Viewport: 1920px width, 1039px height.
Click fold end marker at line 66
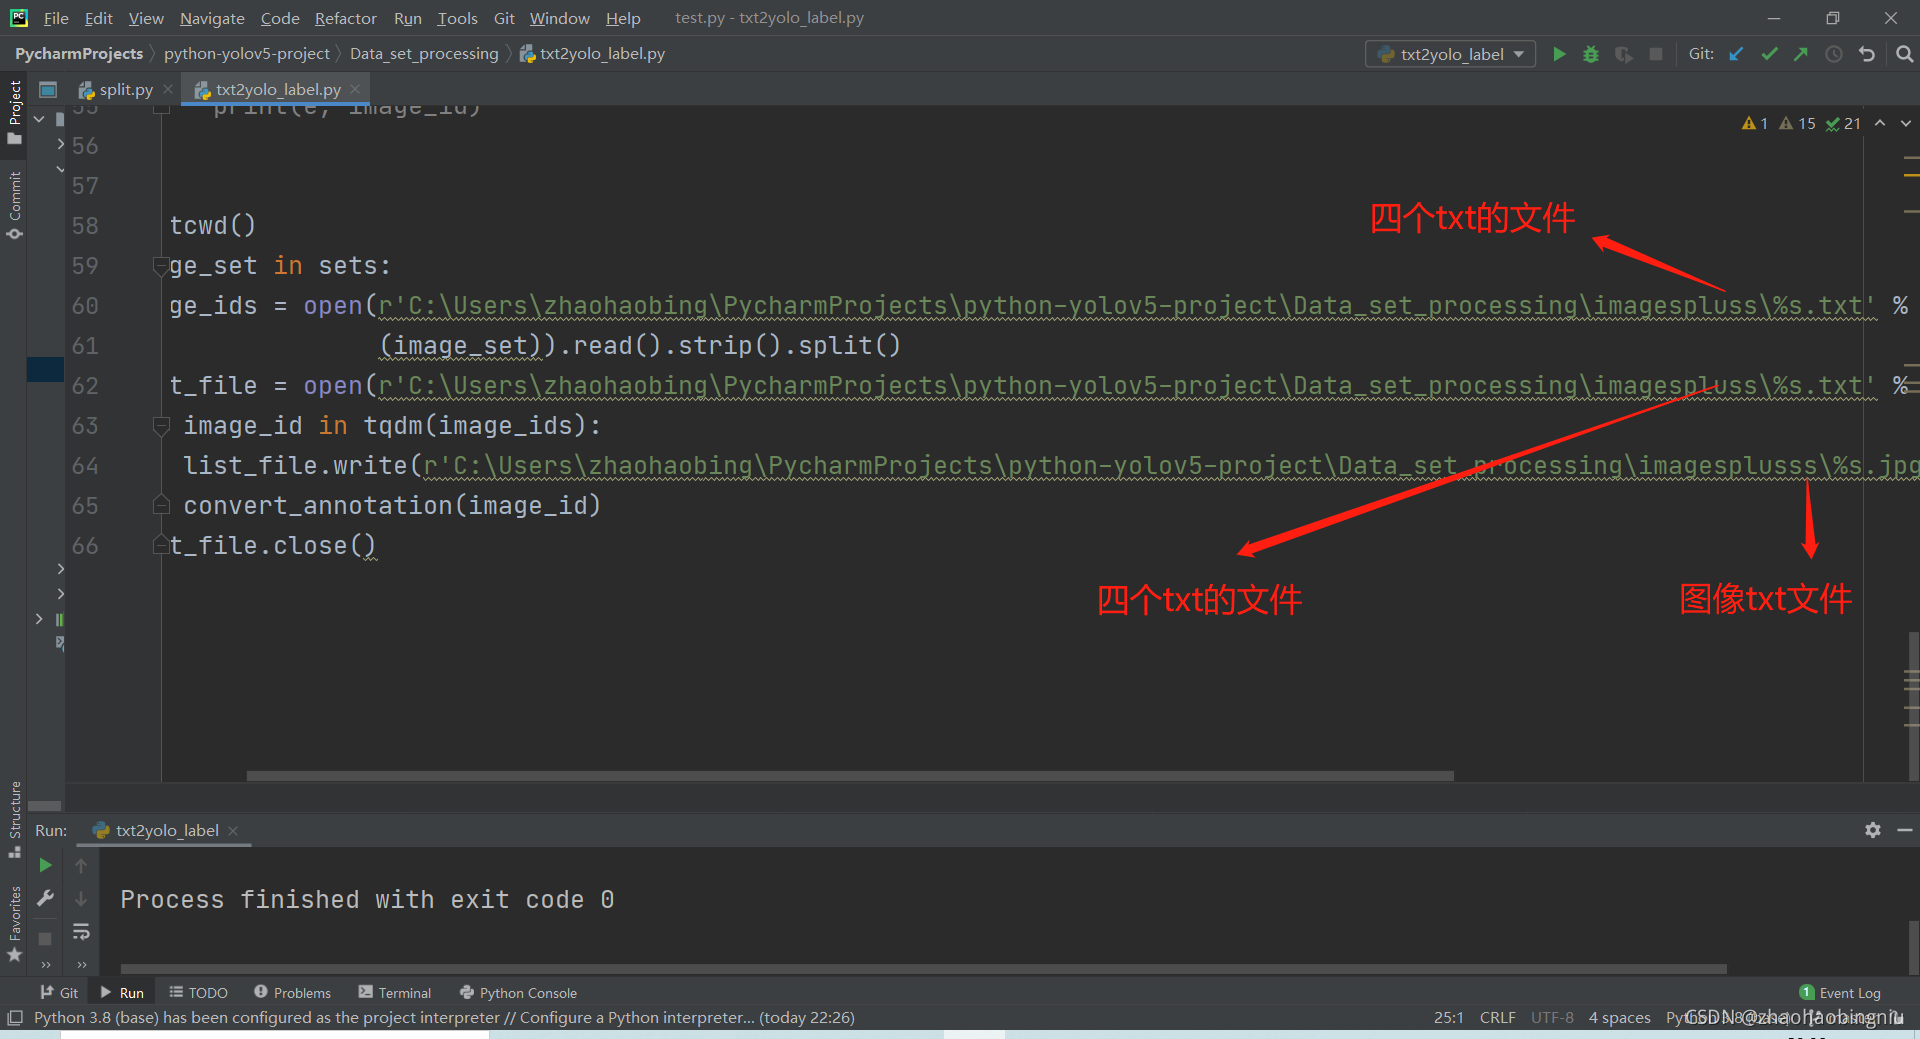(160, 546)
